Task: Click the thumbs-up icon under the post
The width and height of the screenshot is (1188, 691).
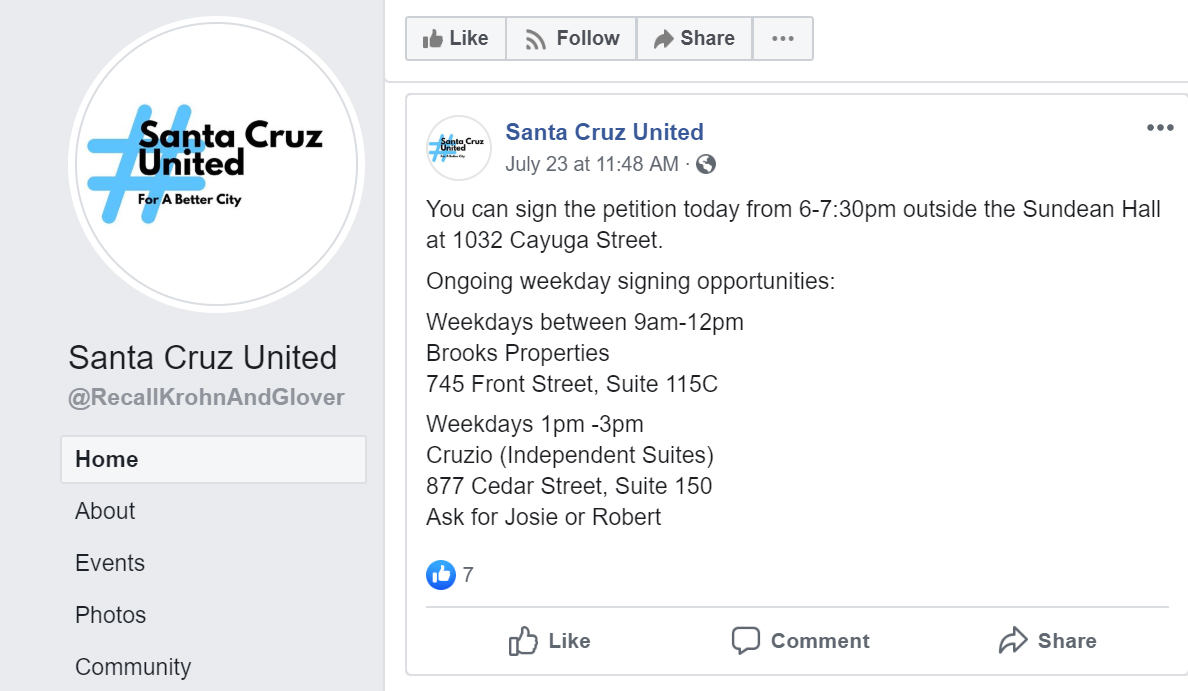Action: coord(524,641)
